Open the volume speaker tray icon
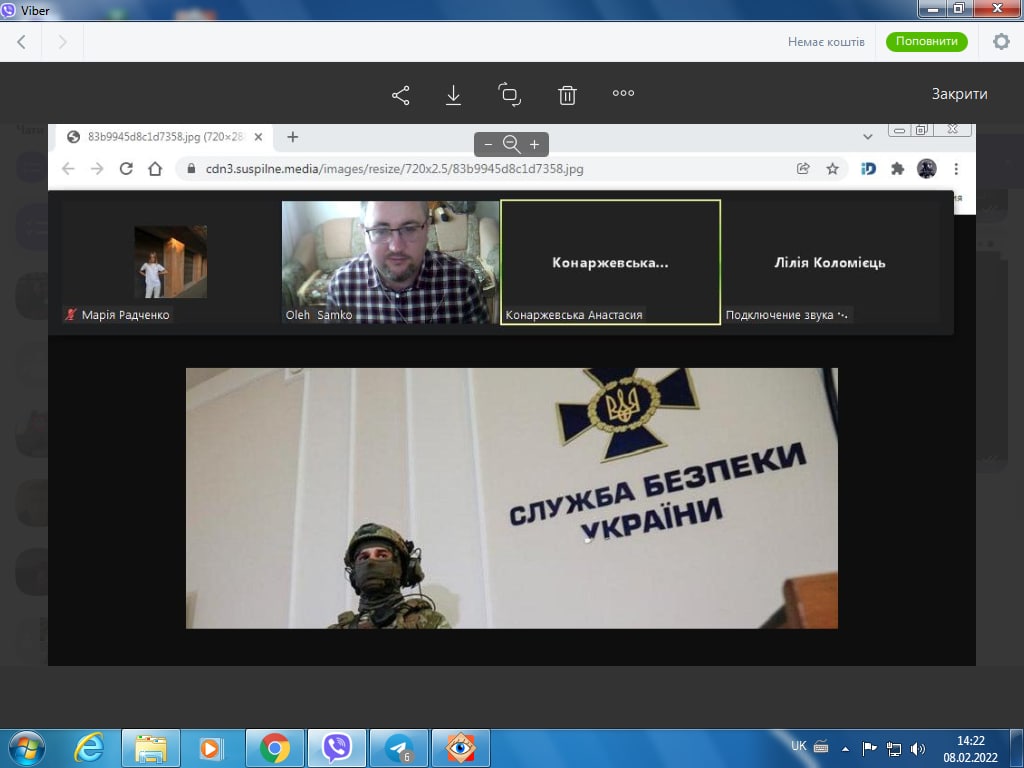Screen dimensions: 1024x768 (x=918, y=749)
